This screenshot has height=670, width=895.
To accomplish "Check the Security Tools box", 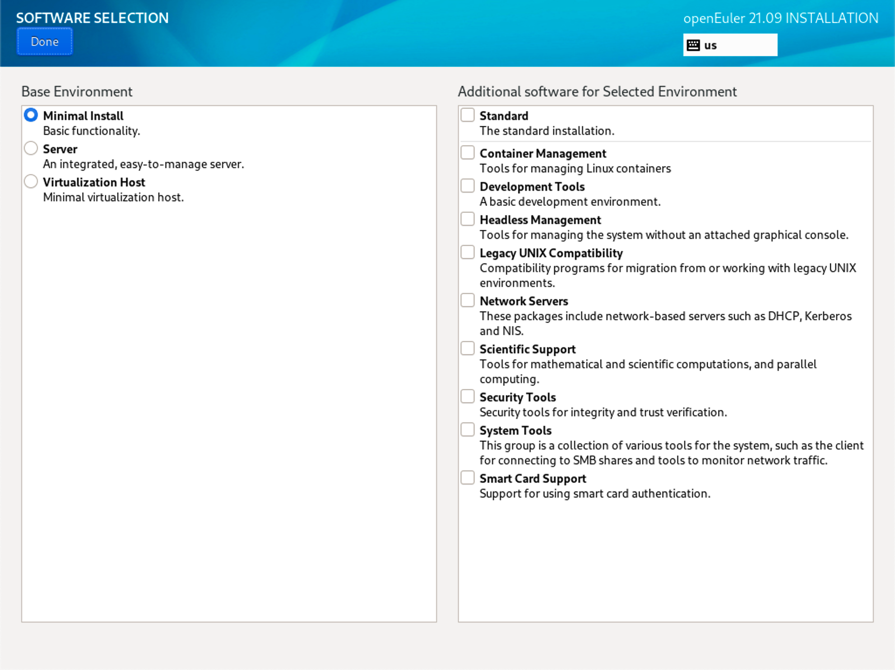I will click(x=467, y=396).
